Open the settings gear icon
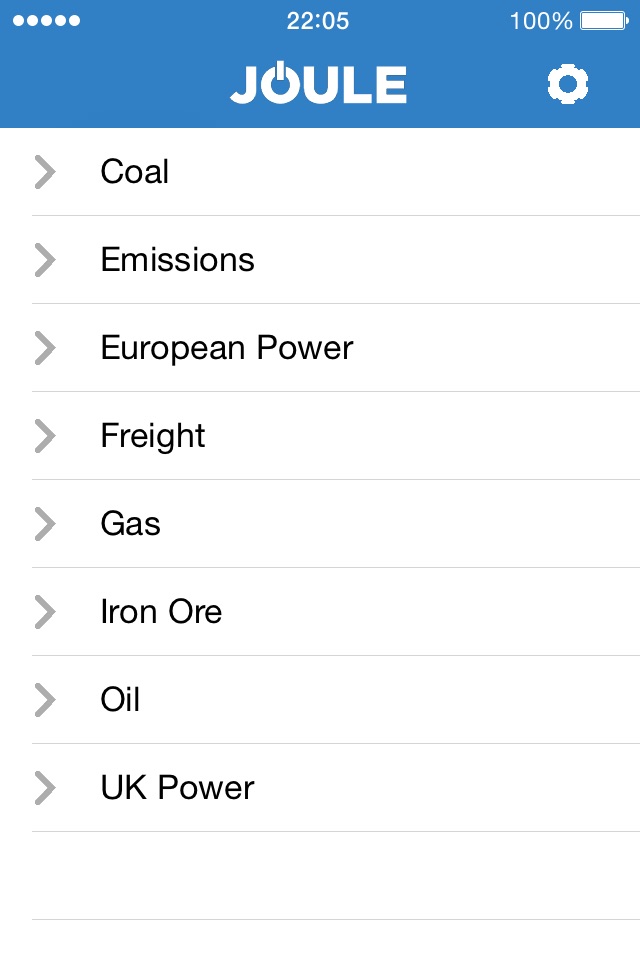Viewport: 640px width, 960px height. point(568,85)
